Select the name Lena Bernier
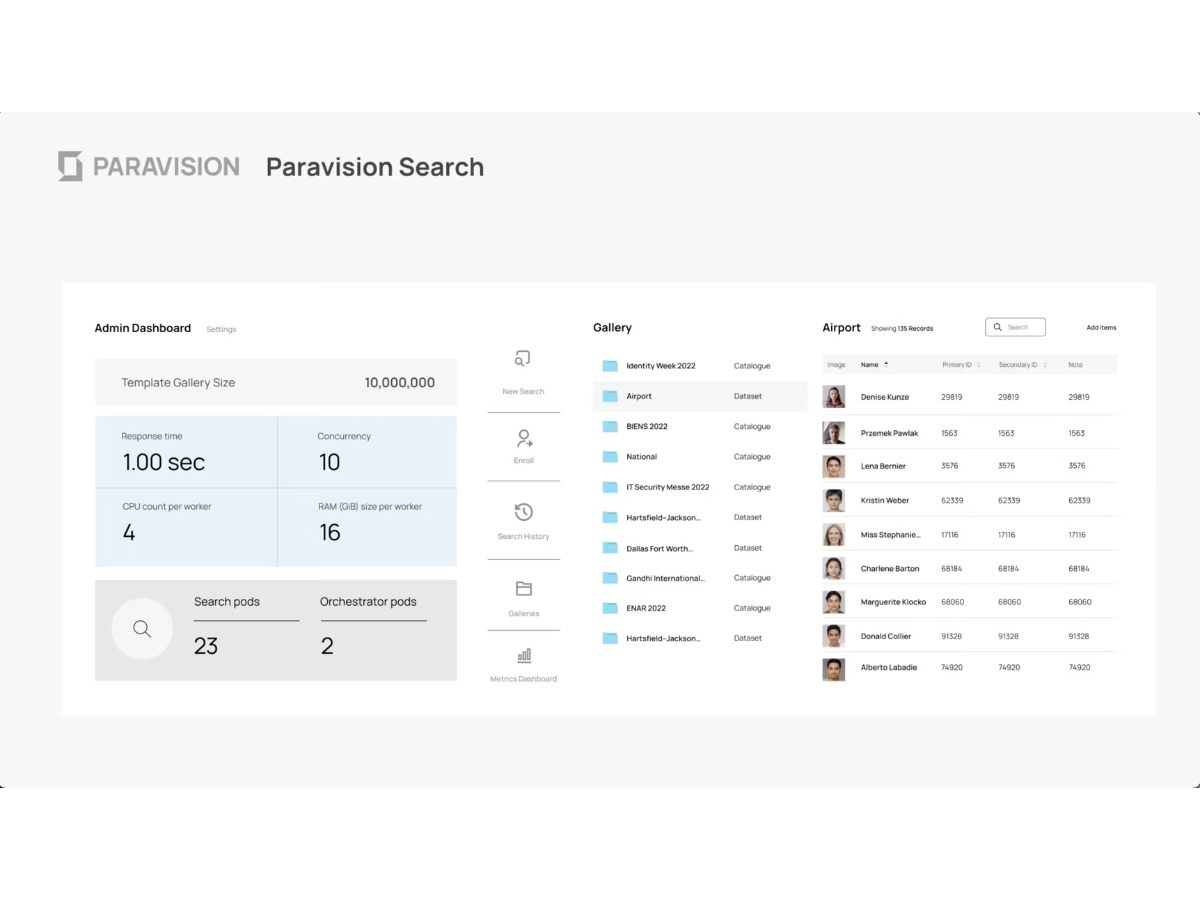The width and height of the screenshot is (1200, 900). pyautogui.click(x=883, y=466)
